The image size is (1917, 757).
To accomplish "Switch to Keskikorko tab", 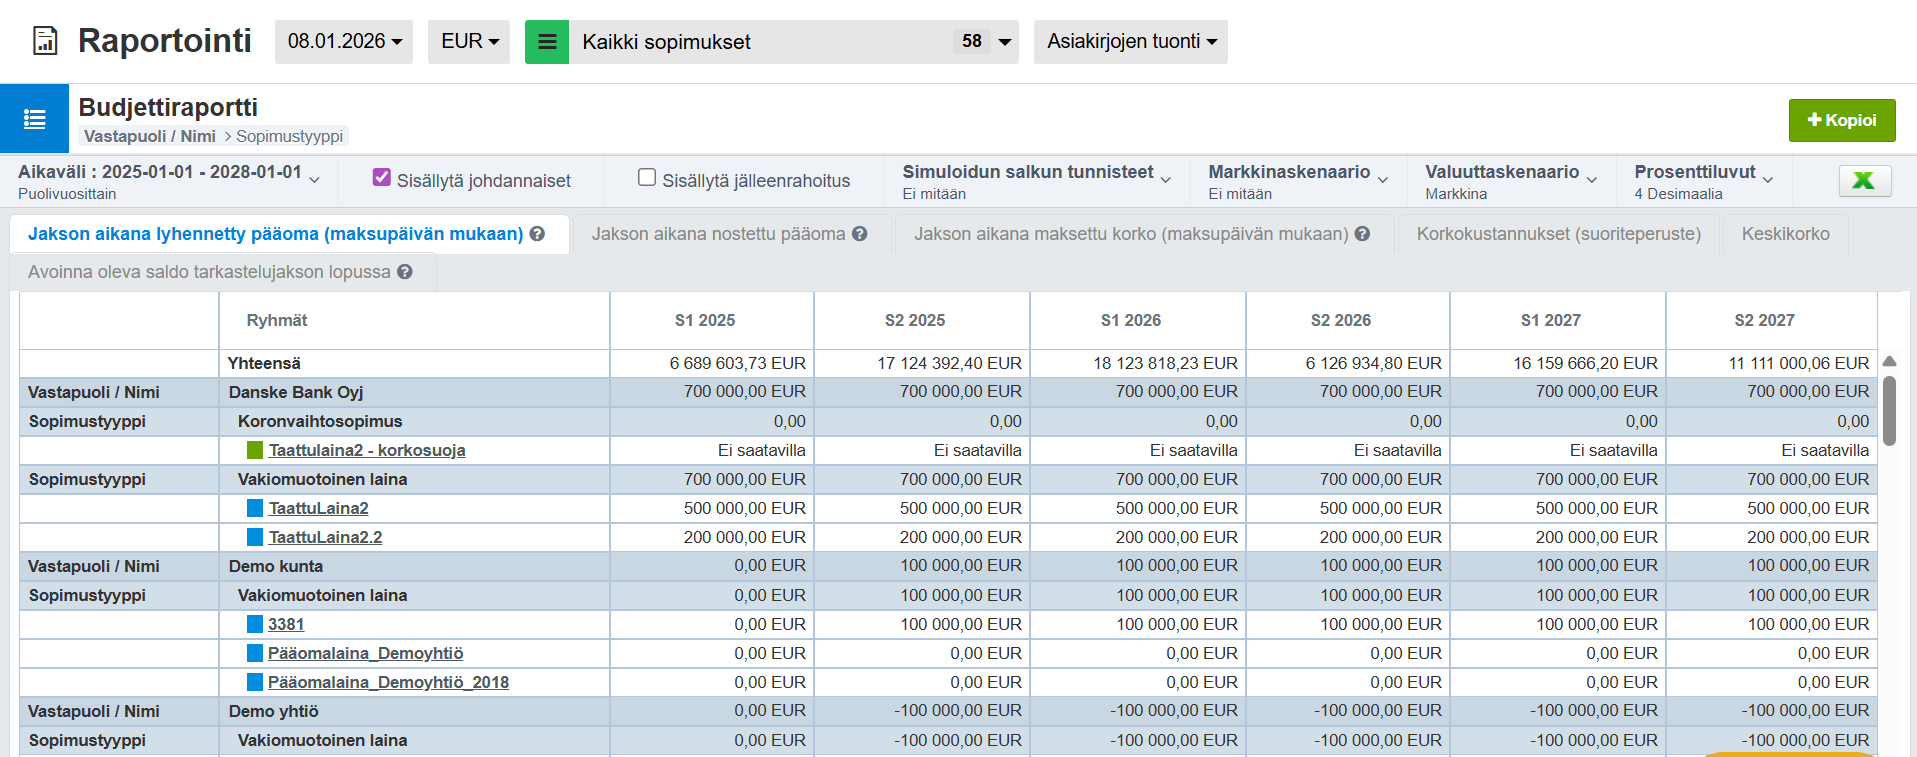I will (1785, 234).
